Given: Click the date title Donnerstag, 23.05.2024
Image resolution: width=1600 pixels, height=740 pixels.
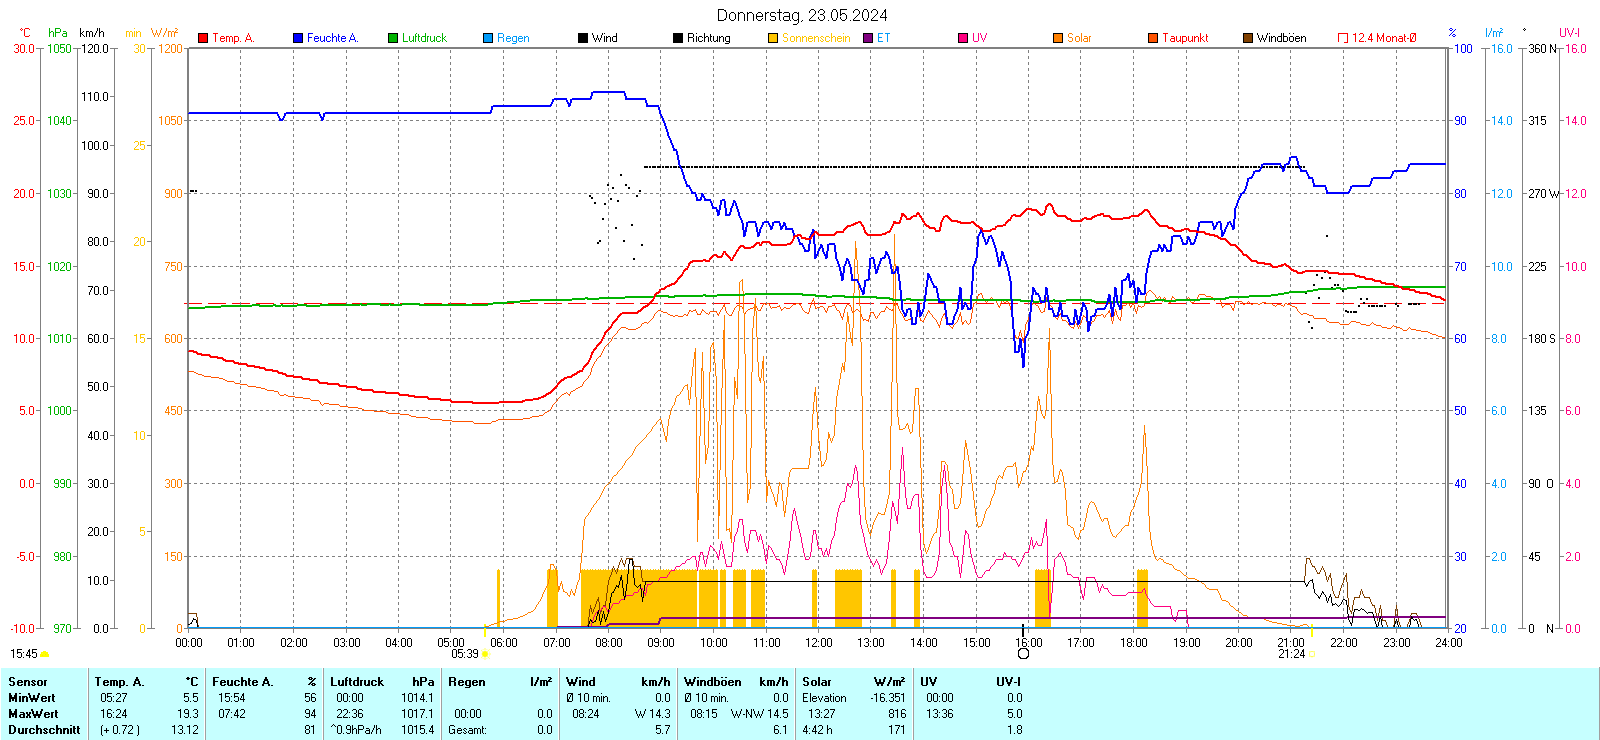Looking at the screenshot, I should click(x=802, y=15).
